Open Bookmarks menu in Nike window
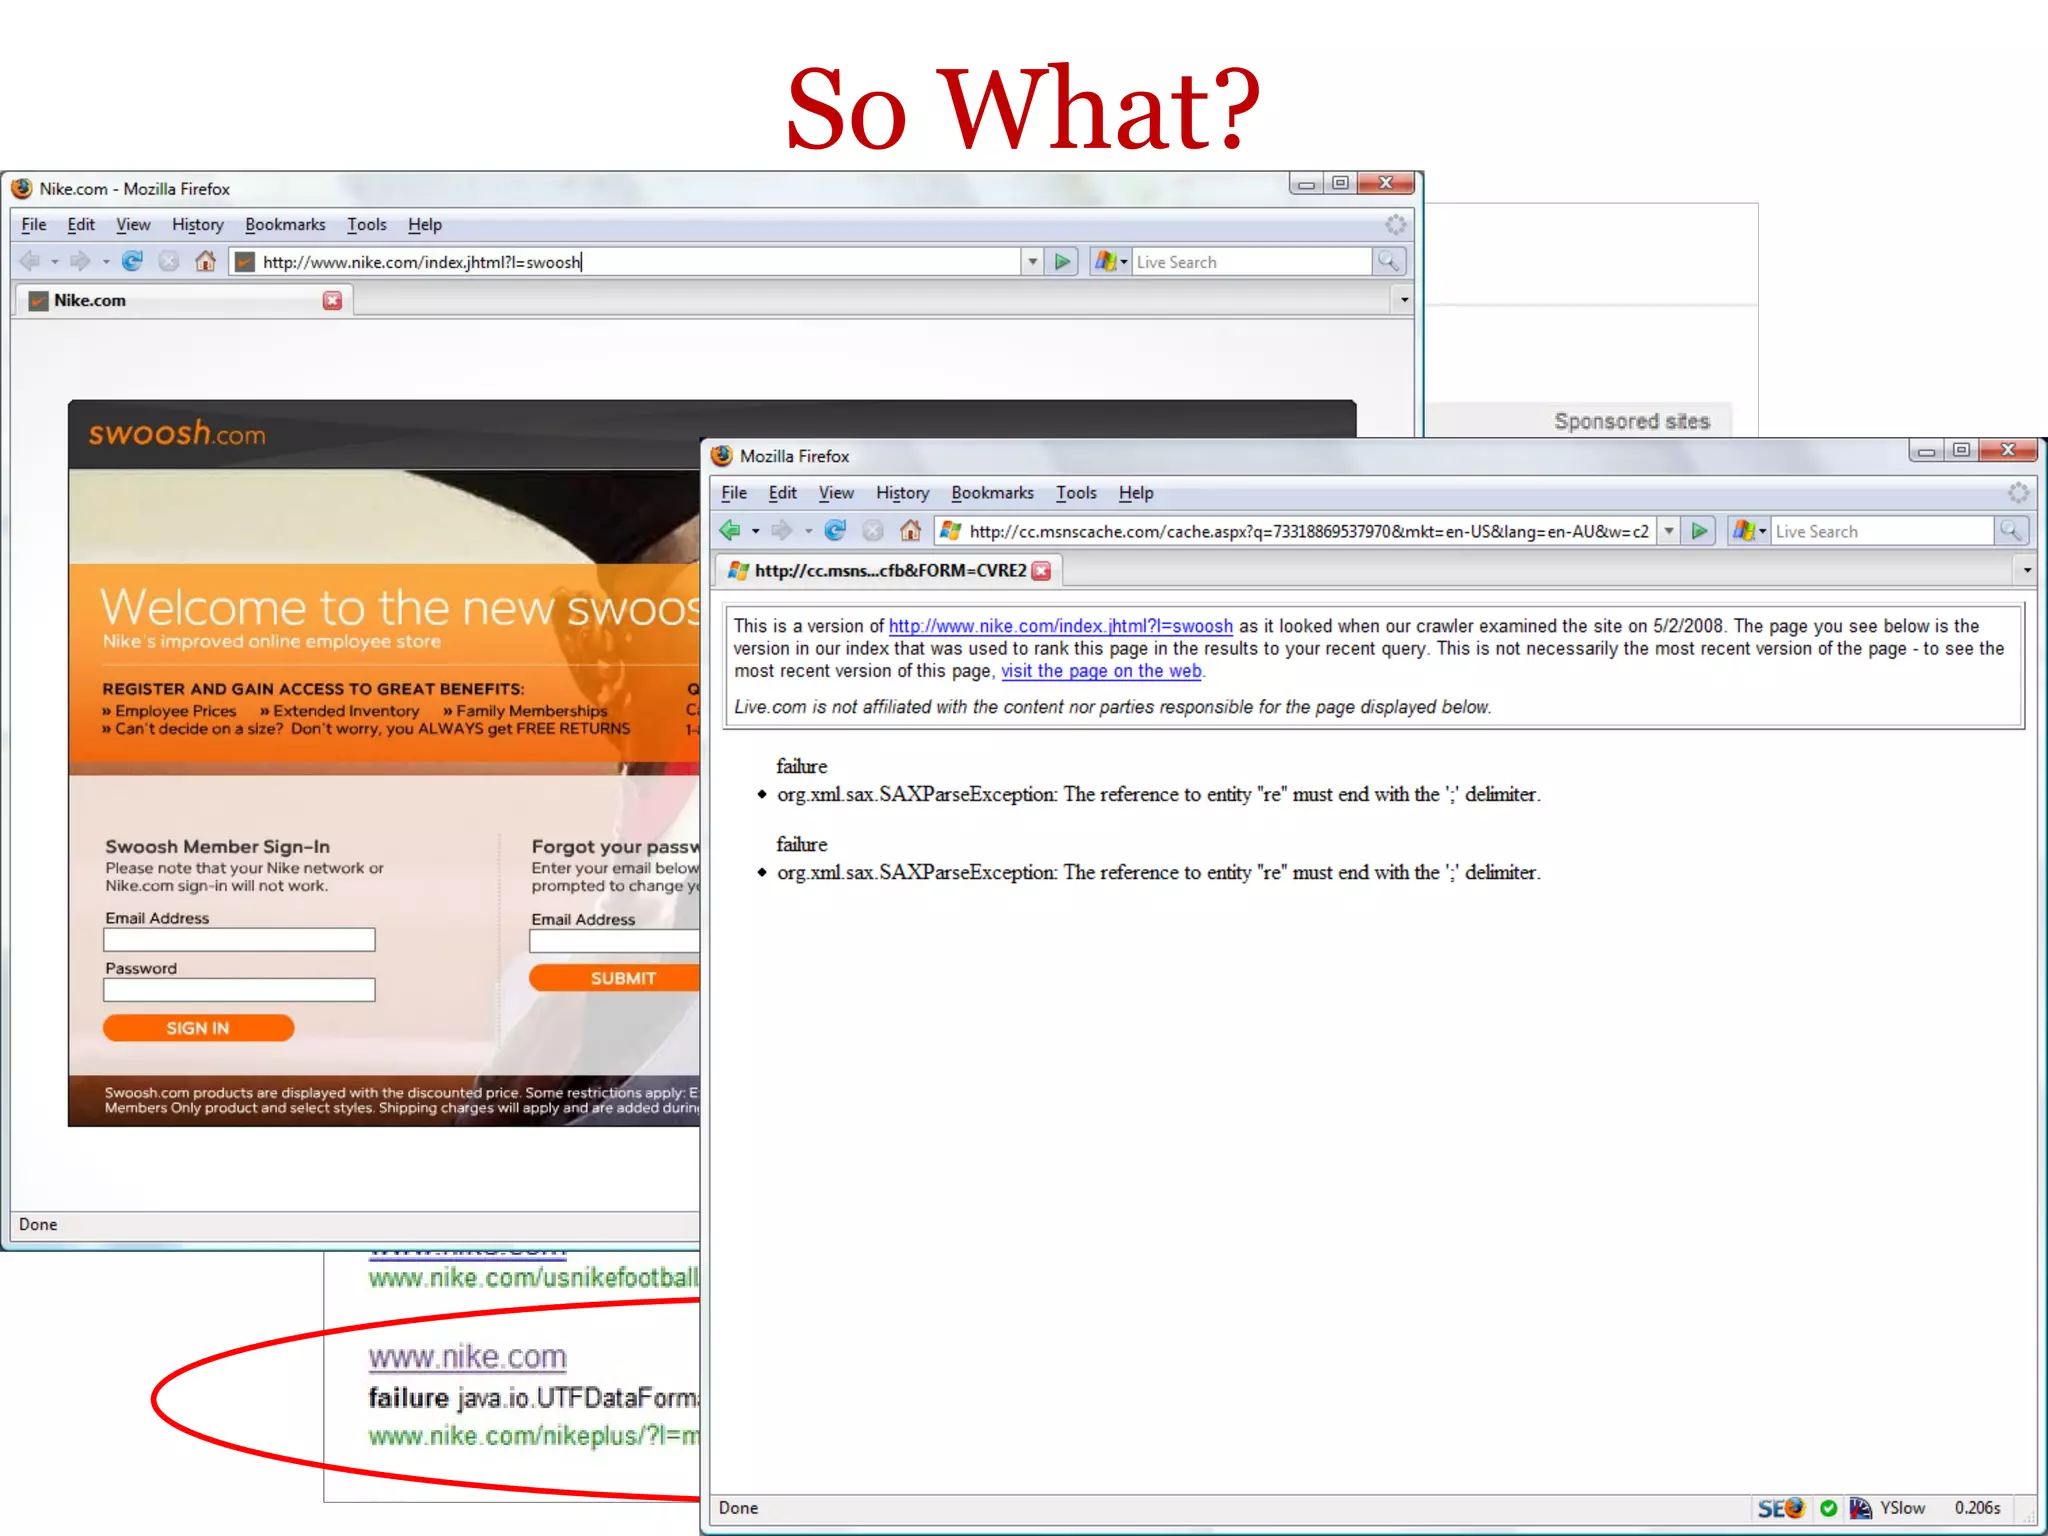 pos(285,225)
